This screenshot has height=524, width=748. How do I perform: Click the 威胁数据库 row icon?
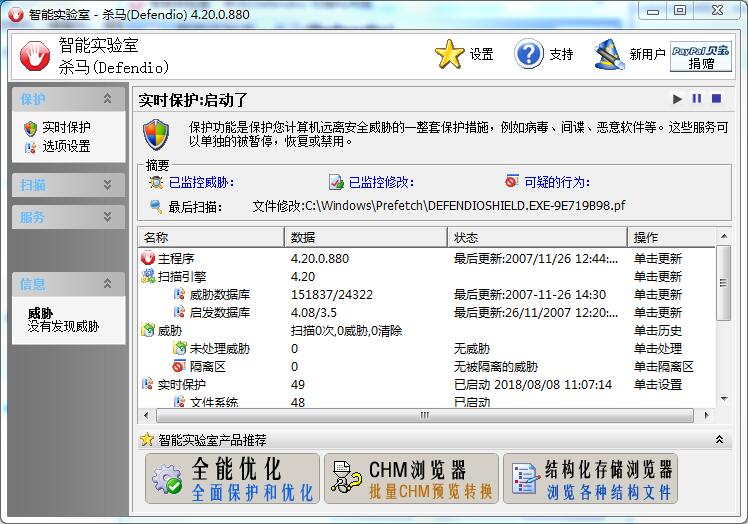[x=179, y=294]
